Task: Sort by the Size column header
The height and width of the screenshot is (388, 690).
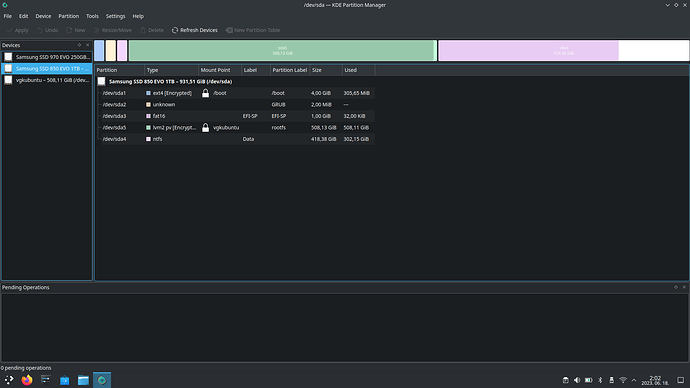Action: pos(326,70)
